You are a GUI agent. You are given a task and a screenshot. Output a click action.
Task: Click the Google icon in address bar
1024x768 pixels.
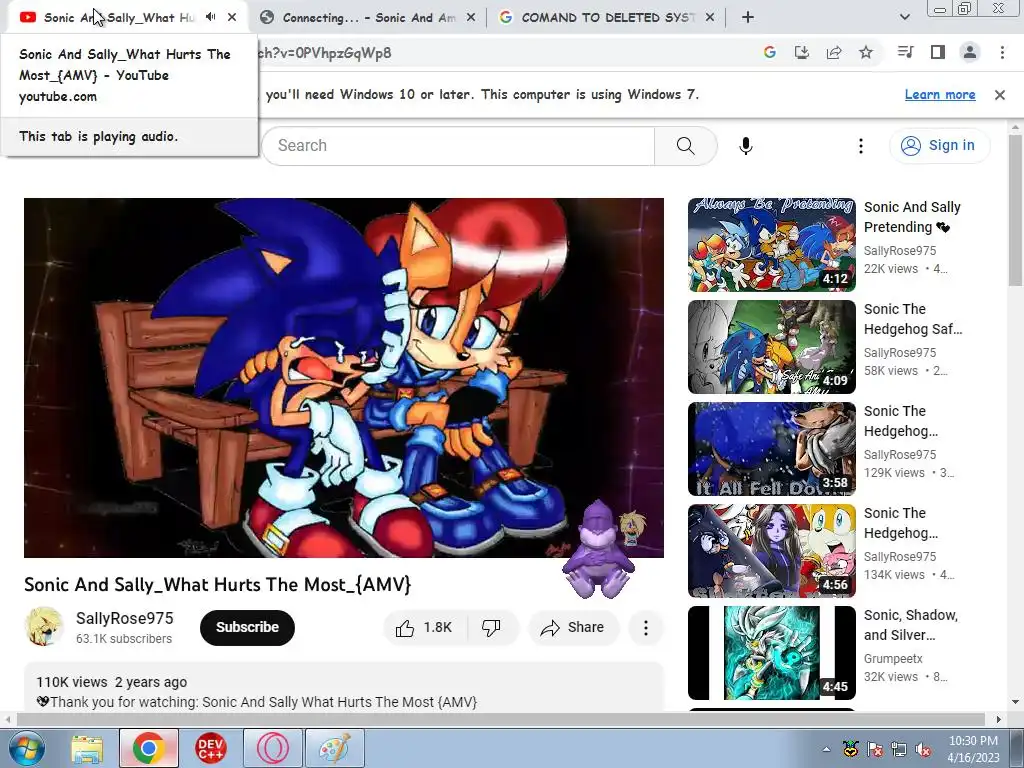pyautogui.click(x=769, y=52)
